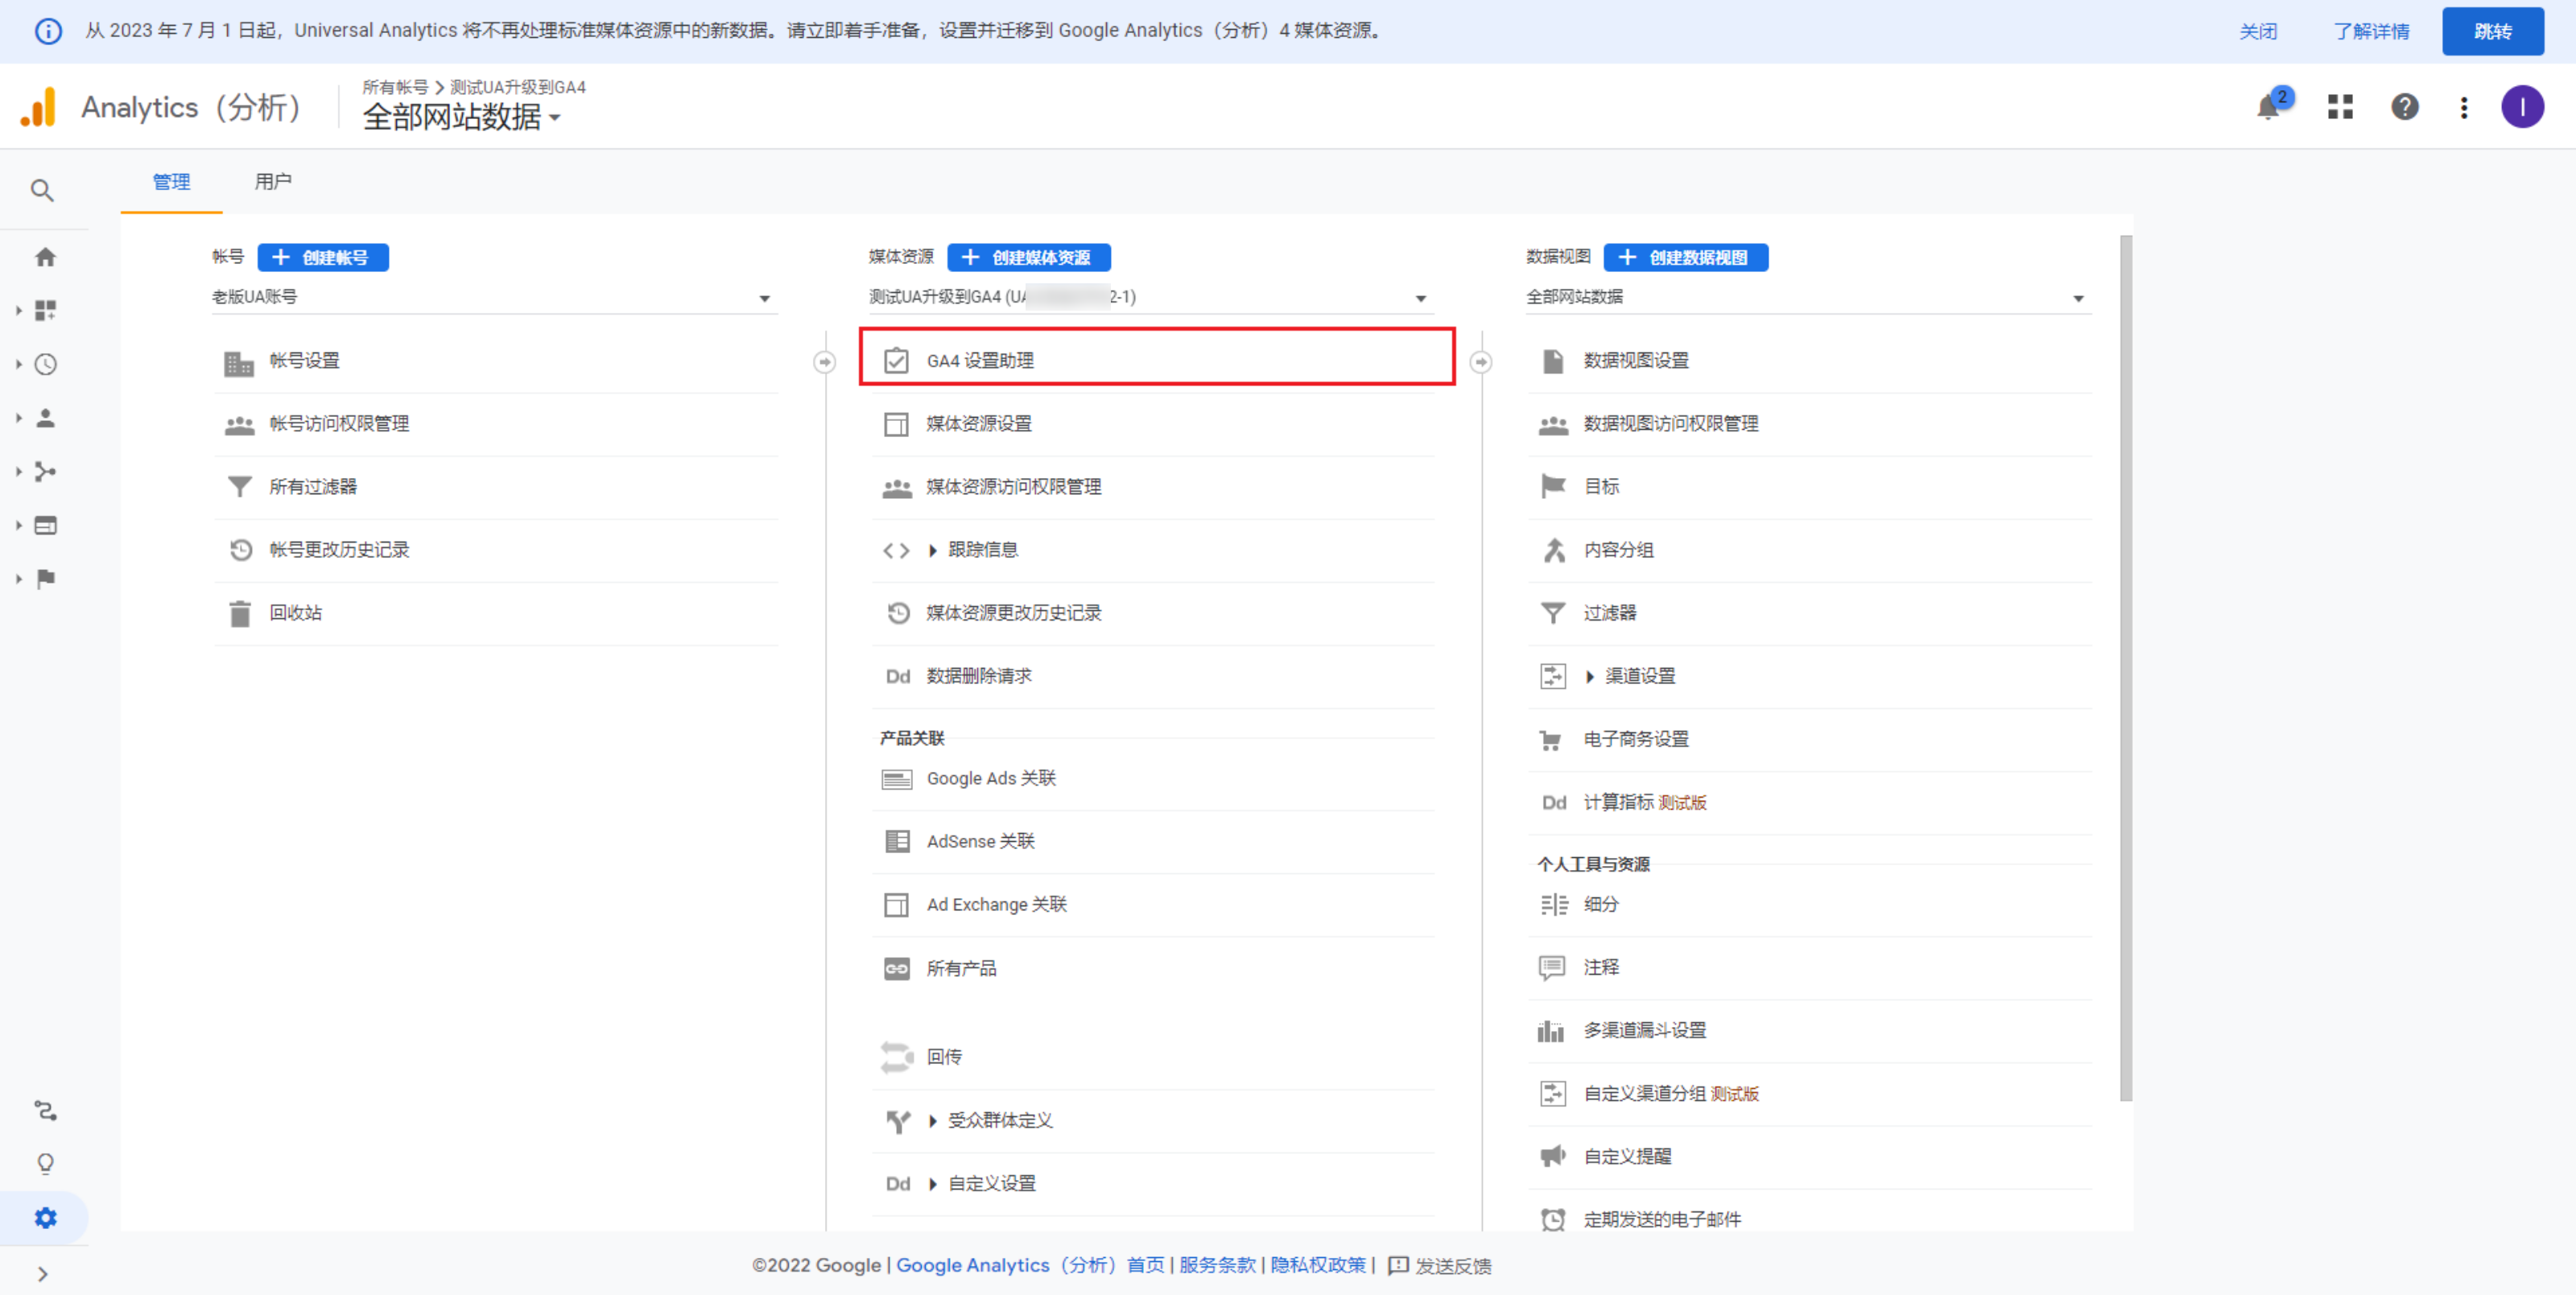Click the shopping cart icon for 电子商务设置
The image size is (2576, 1295).
pyautogui.click(x=1551, y=740)
